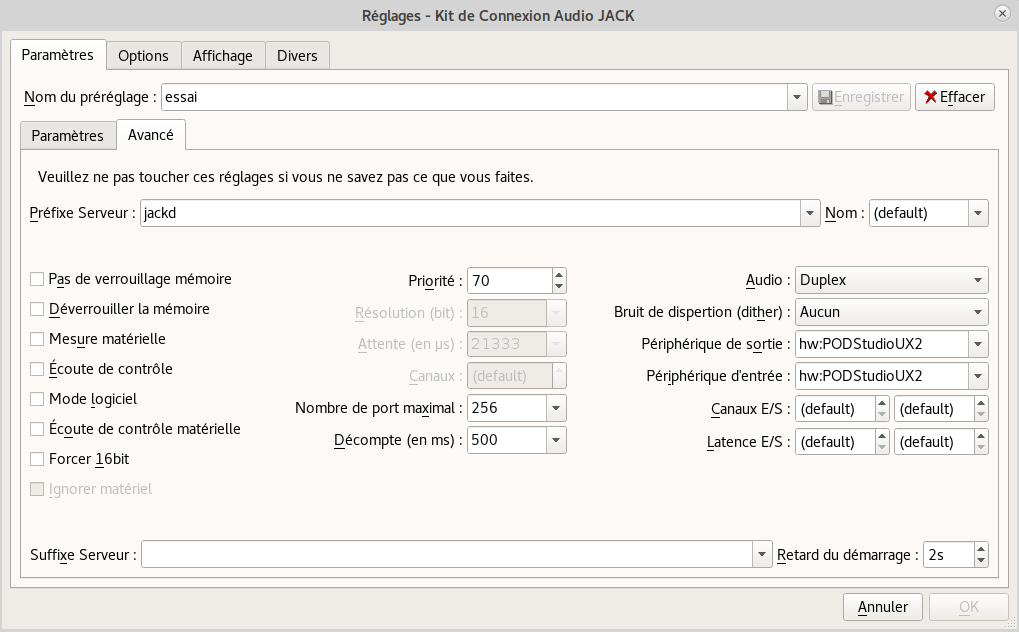Expand the Nom du préréglage preset list

798,97
